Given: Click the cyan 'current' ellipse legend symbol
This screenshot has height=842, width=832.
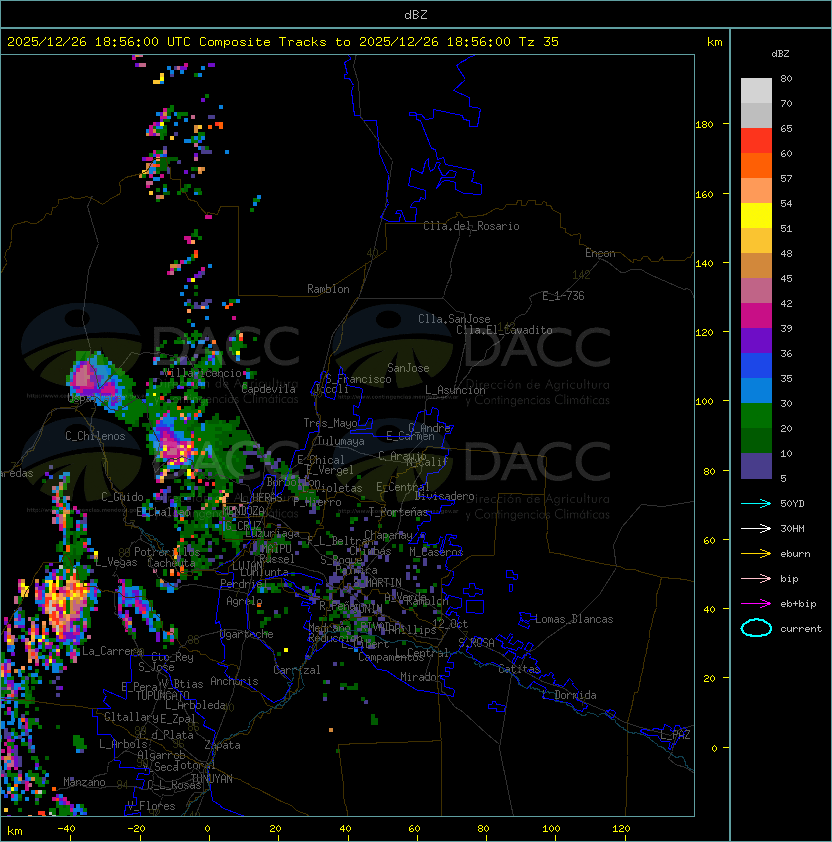Looking at the screenshot, I should [756, 628].
